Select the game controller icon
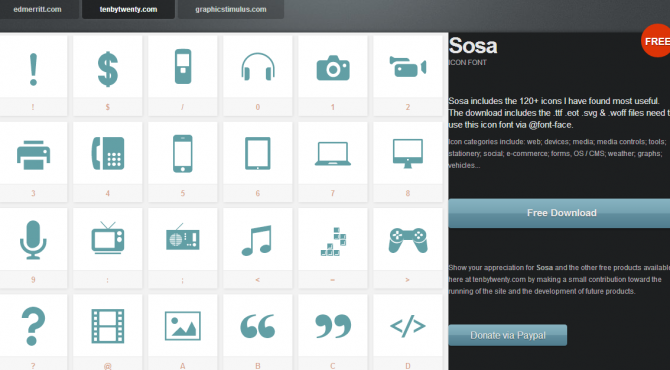670x370 pixels. tap(408, 241)
